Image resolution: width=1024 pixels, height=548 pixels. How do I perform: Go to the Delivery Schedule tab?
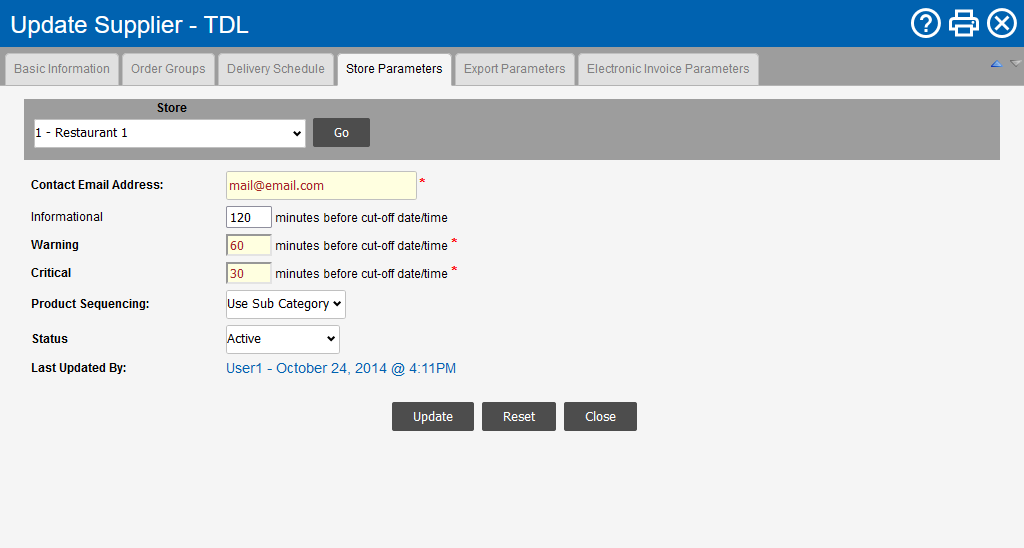tap(276, 69)
